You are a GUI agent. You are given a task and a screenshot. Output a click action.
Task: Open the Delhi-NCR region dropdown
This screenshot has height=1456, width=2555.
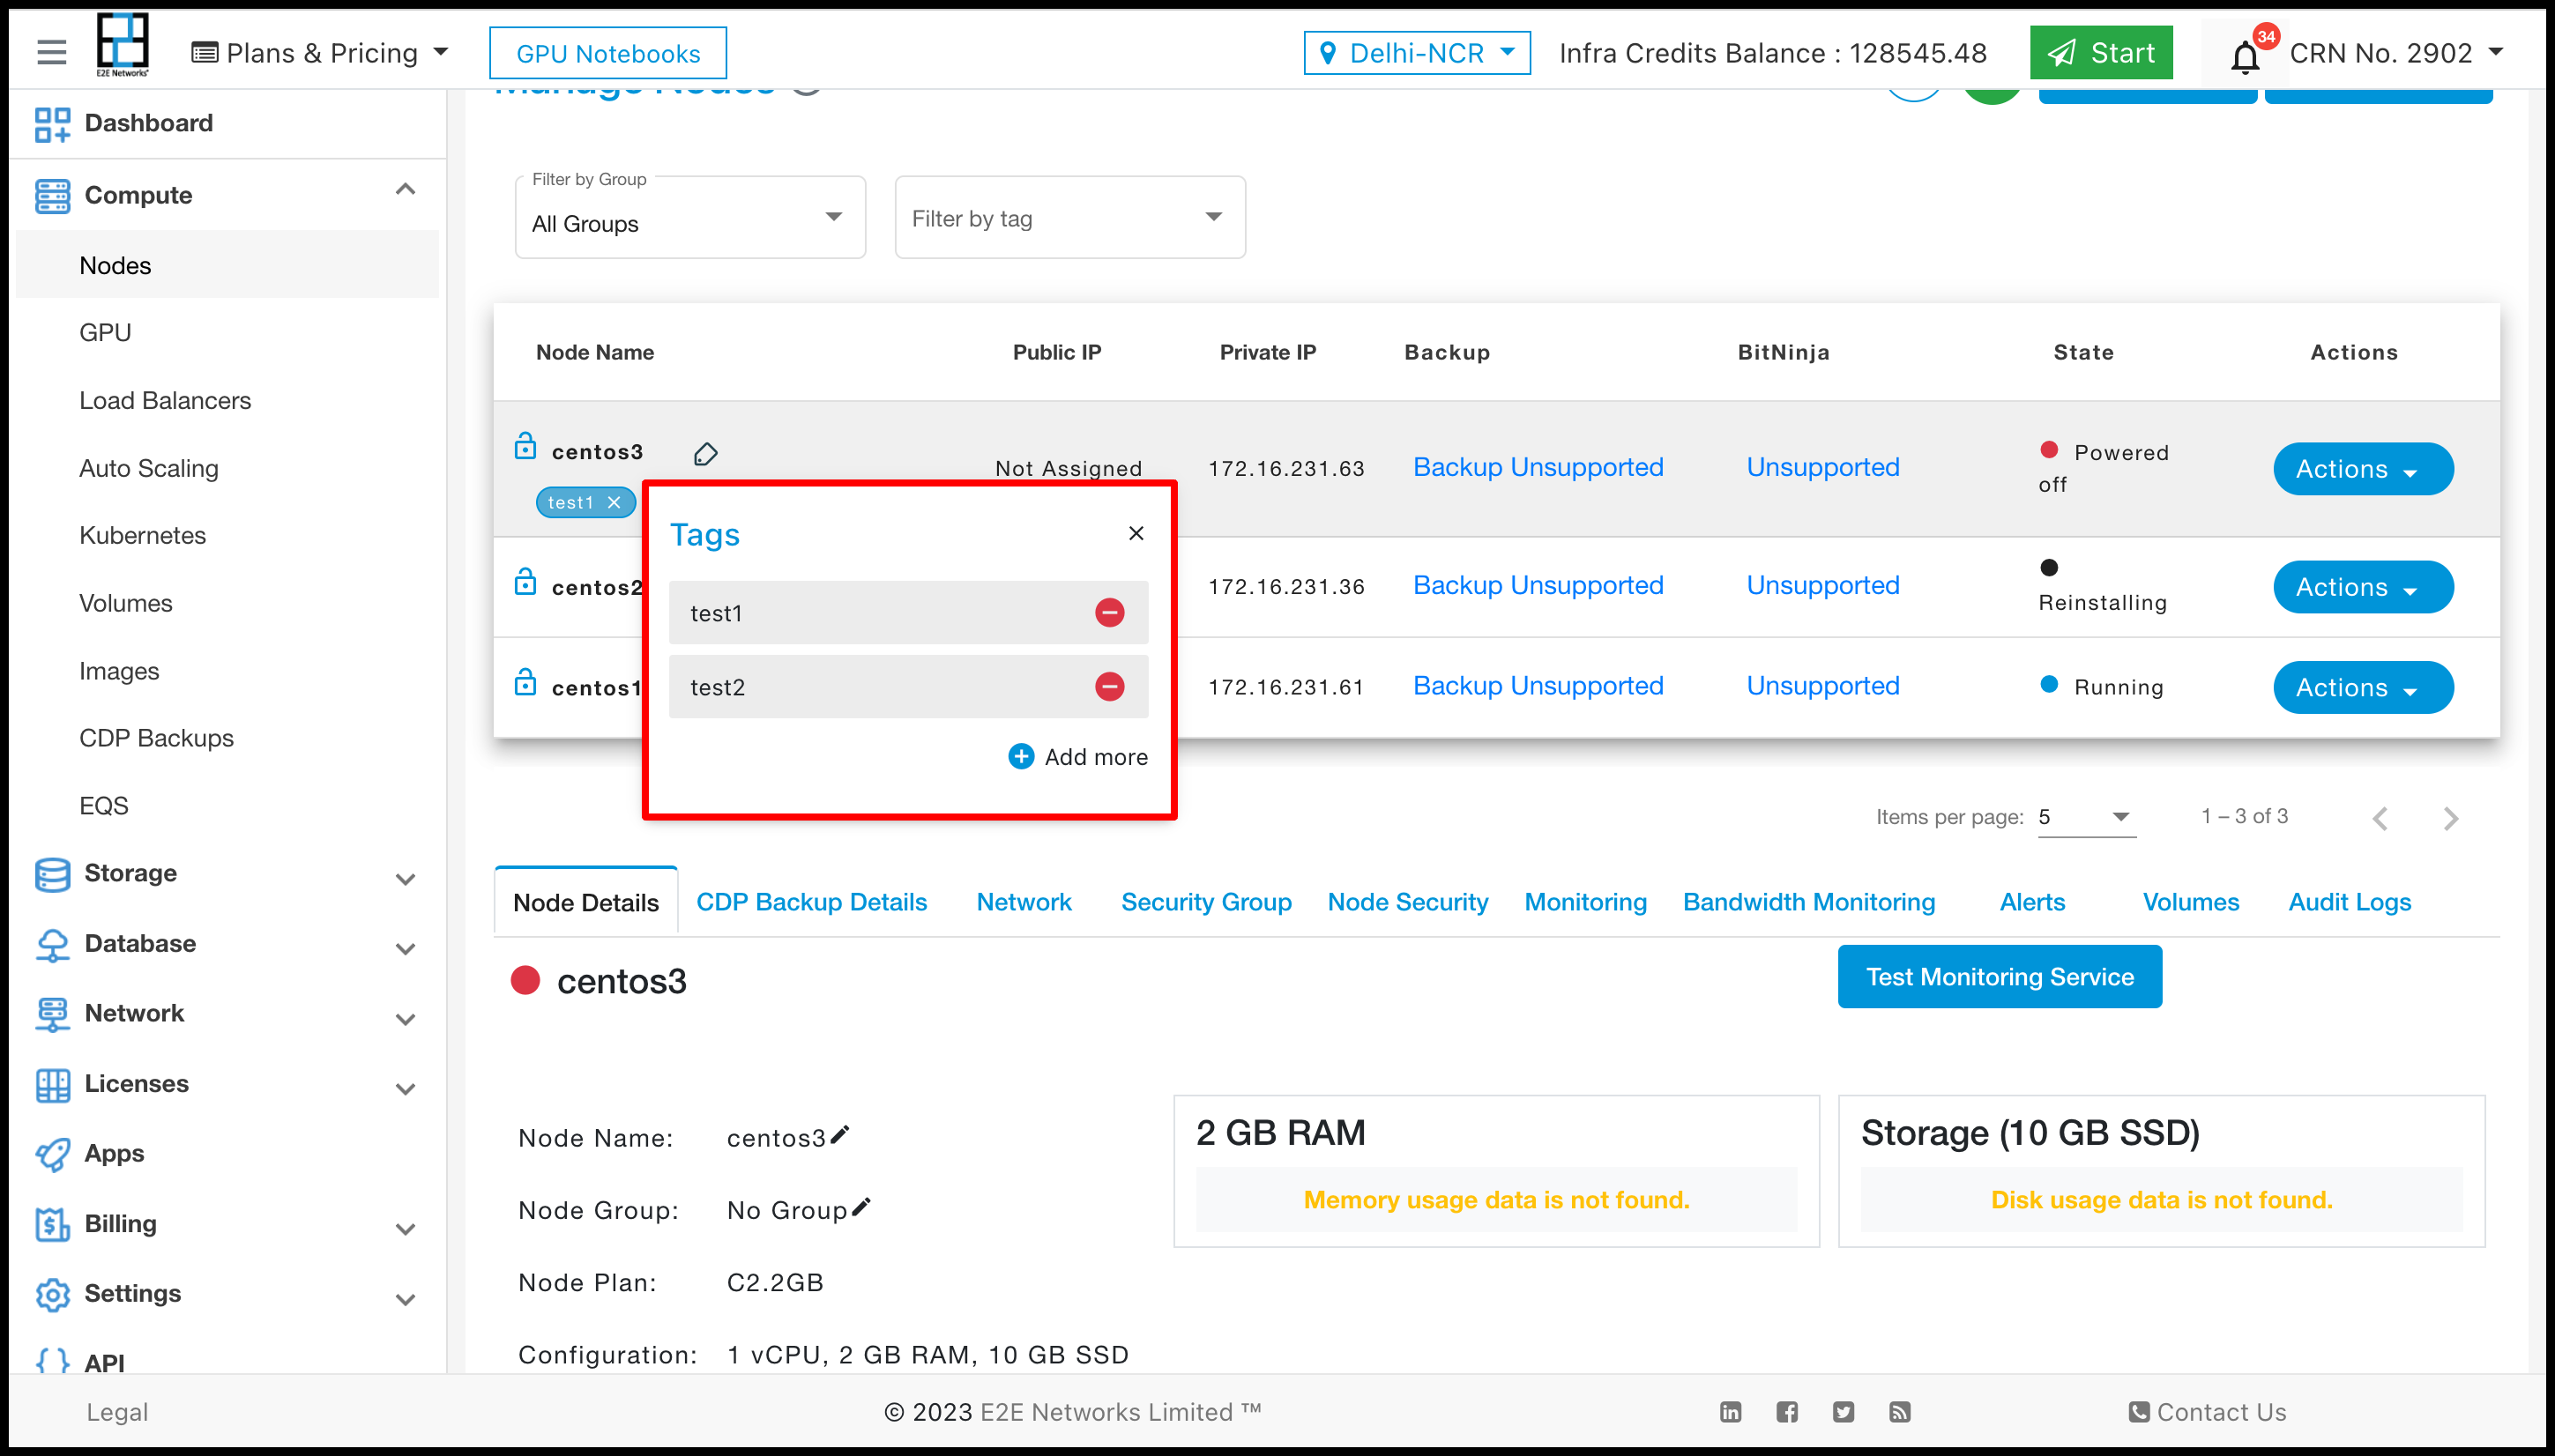[1417, 53]
